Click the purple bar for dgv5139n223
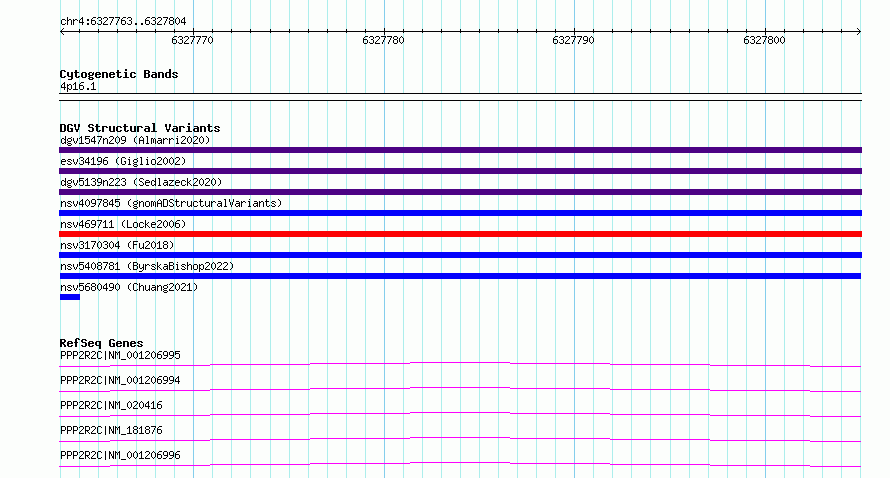 click(460, 192)
